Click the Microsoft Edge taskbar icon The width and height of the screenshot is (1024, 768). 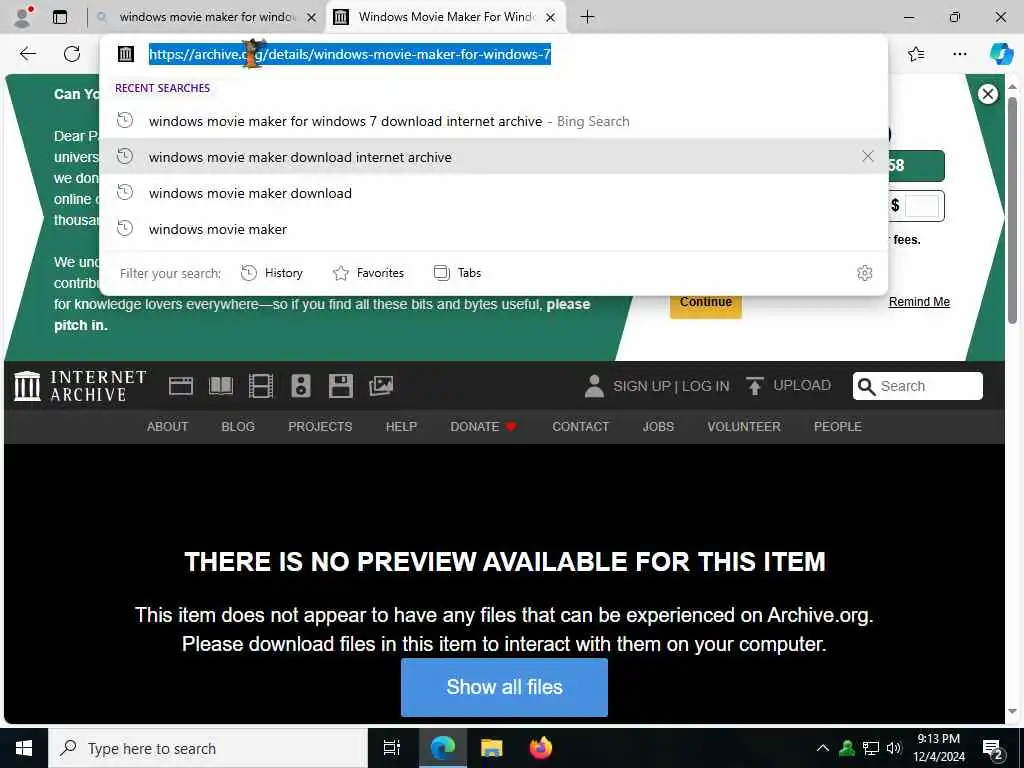443,748
